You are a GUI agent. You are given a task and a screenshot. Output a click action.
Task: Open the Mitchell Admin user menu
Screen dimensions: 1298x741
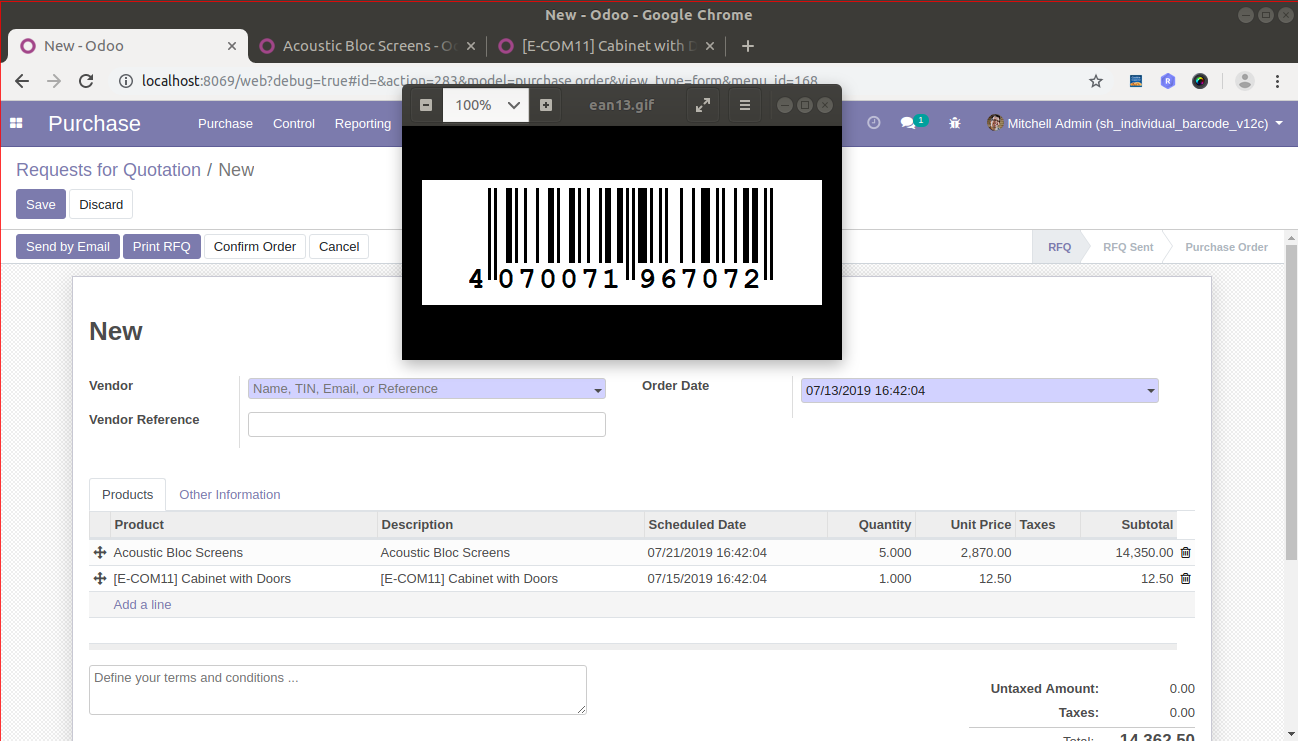(1135, 123)
